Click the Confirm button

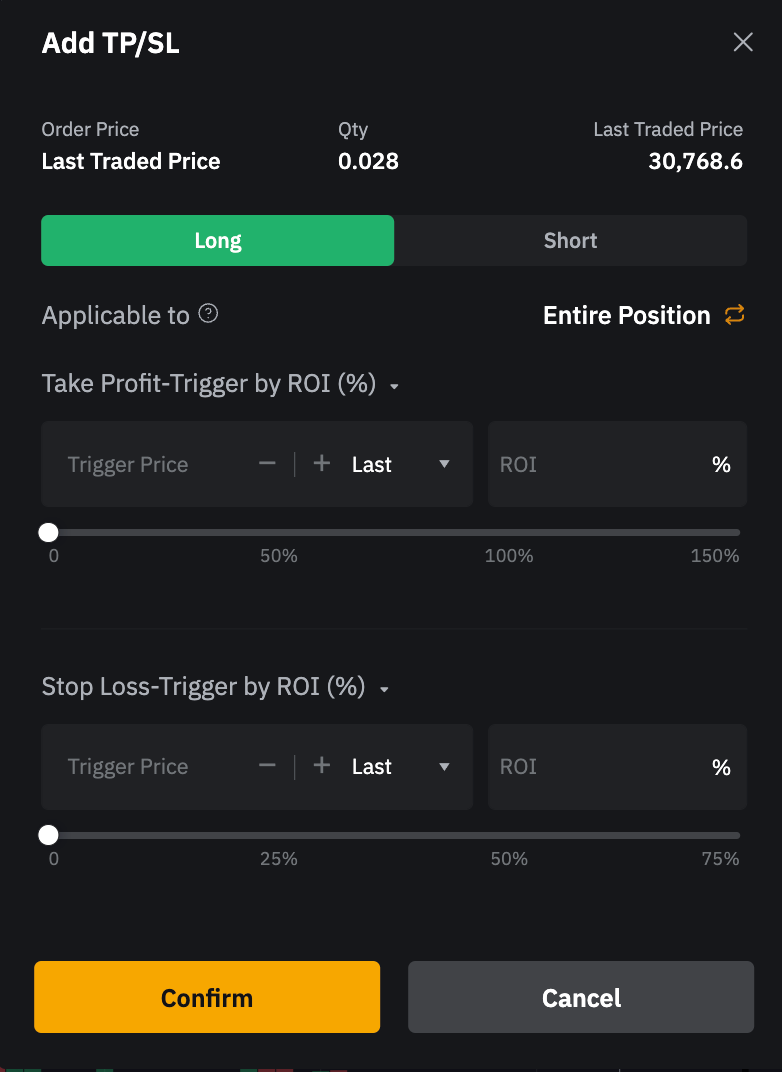tap(207, 997)
